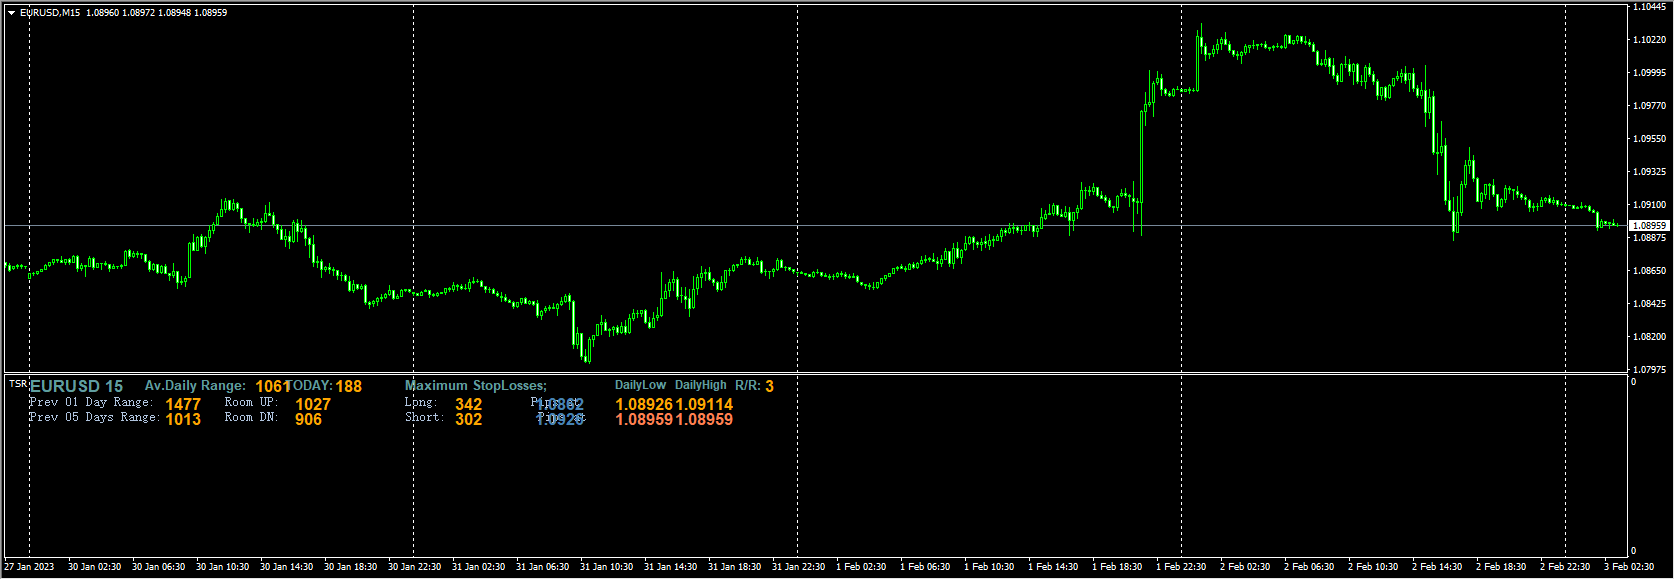This screenshot has width=1675, height=580.
Task: Click the 1.10445 price axis label
Action: 1650,7
